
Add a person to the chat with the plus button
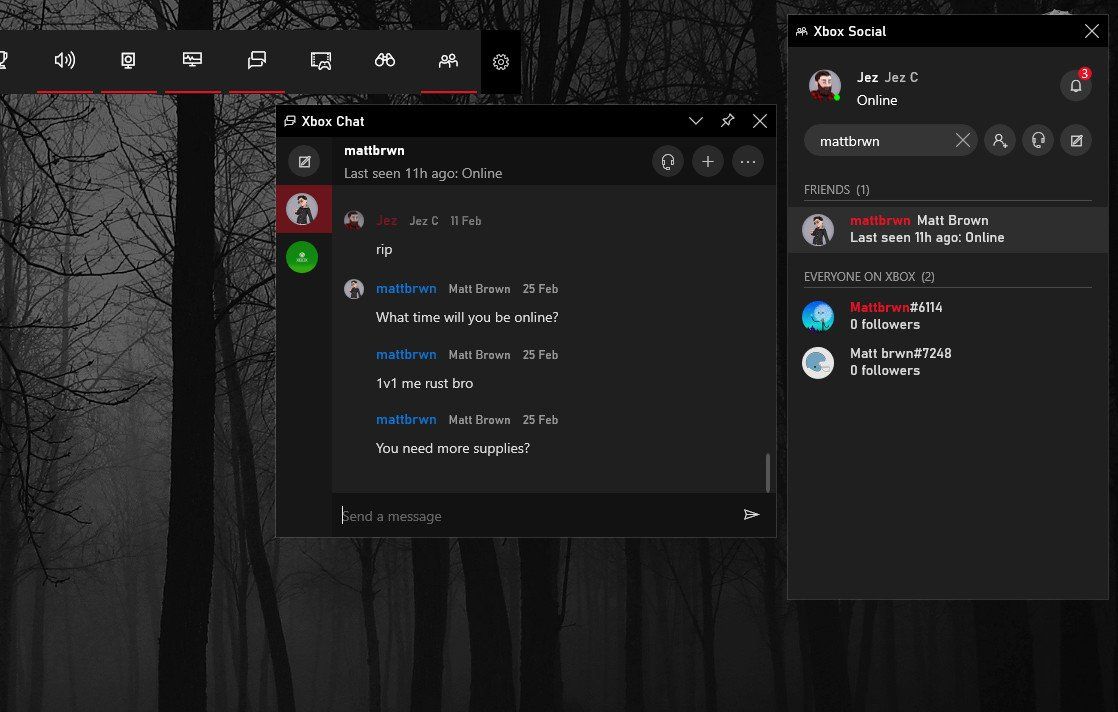(708, 161)
